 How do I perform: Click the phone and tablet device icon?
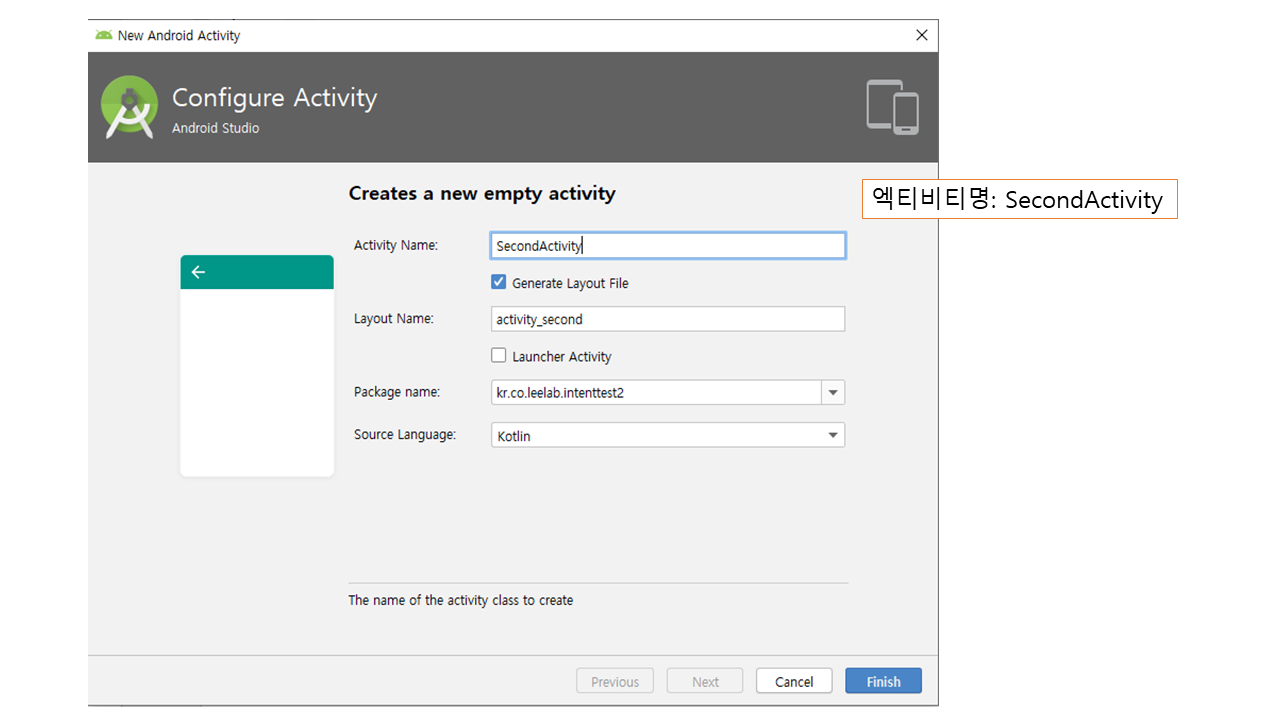892,107
